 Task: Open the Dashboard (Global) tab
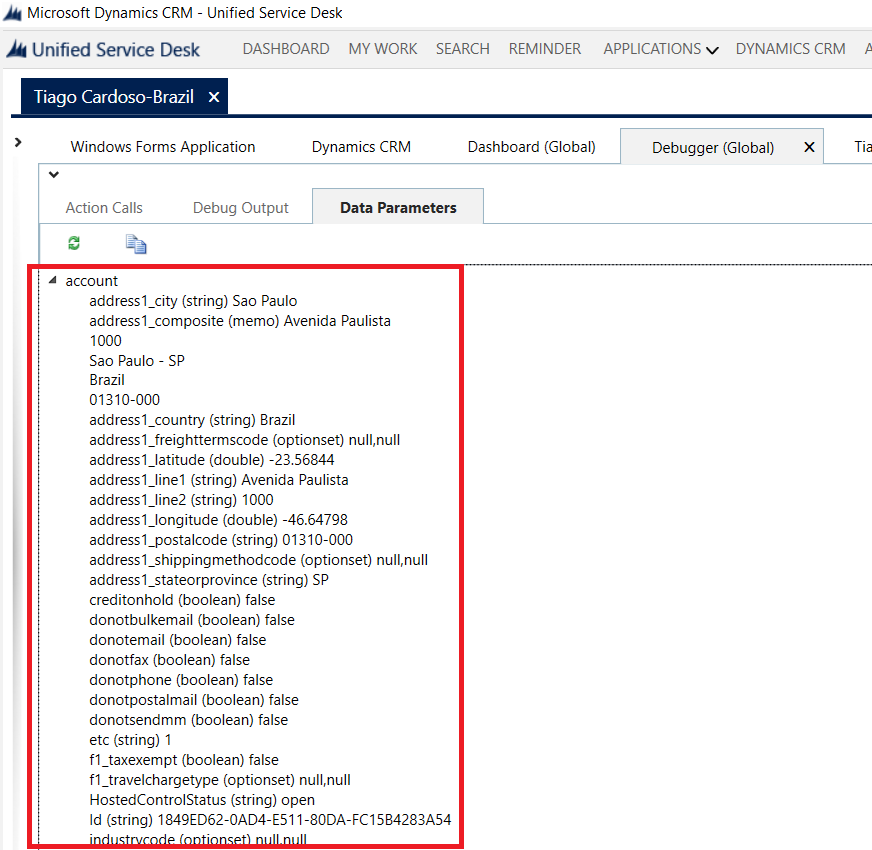(x=531, y=147)
